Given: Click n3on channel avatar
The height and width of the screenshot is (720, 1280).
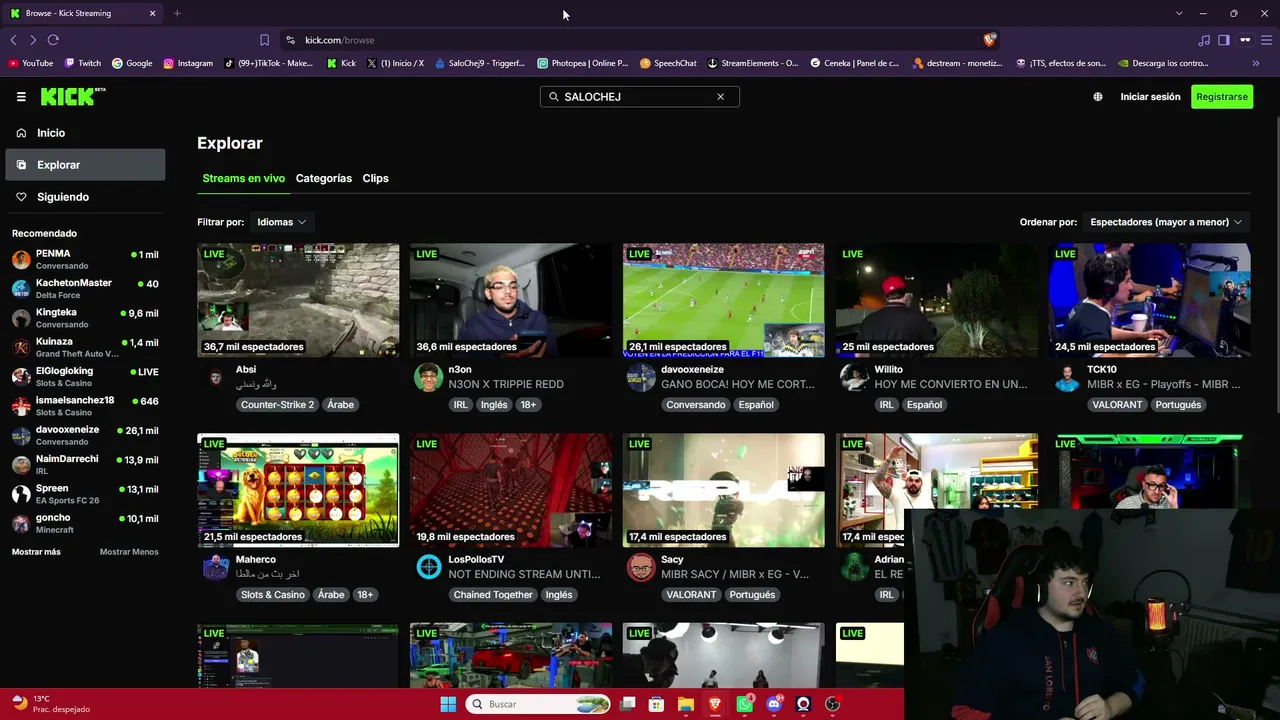Looking at the screenshot, I should tap(428, 377).
